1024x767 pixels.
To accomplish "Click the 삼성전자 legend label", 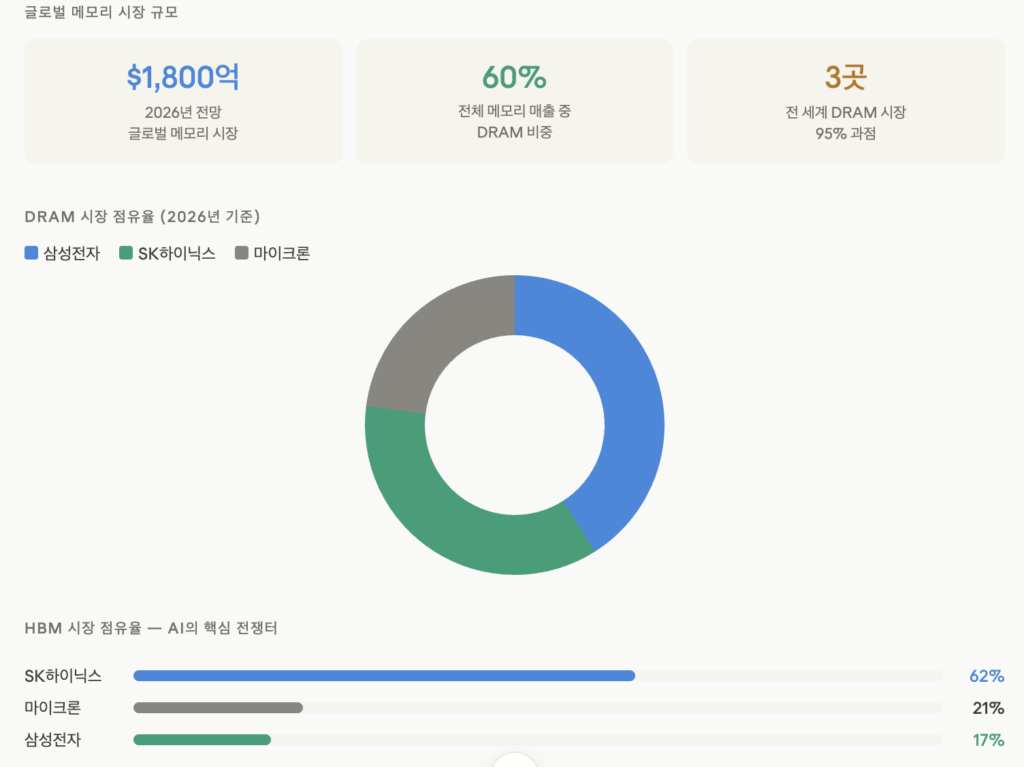I will (72, 253).
